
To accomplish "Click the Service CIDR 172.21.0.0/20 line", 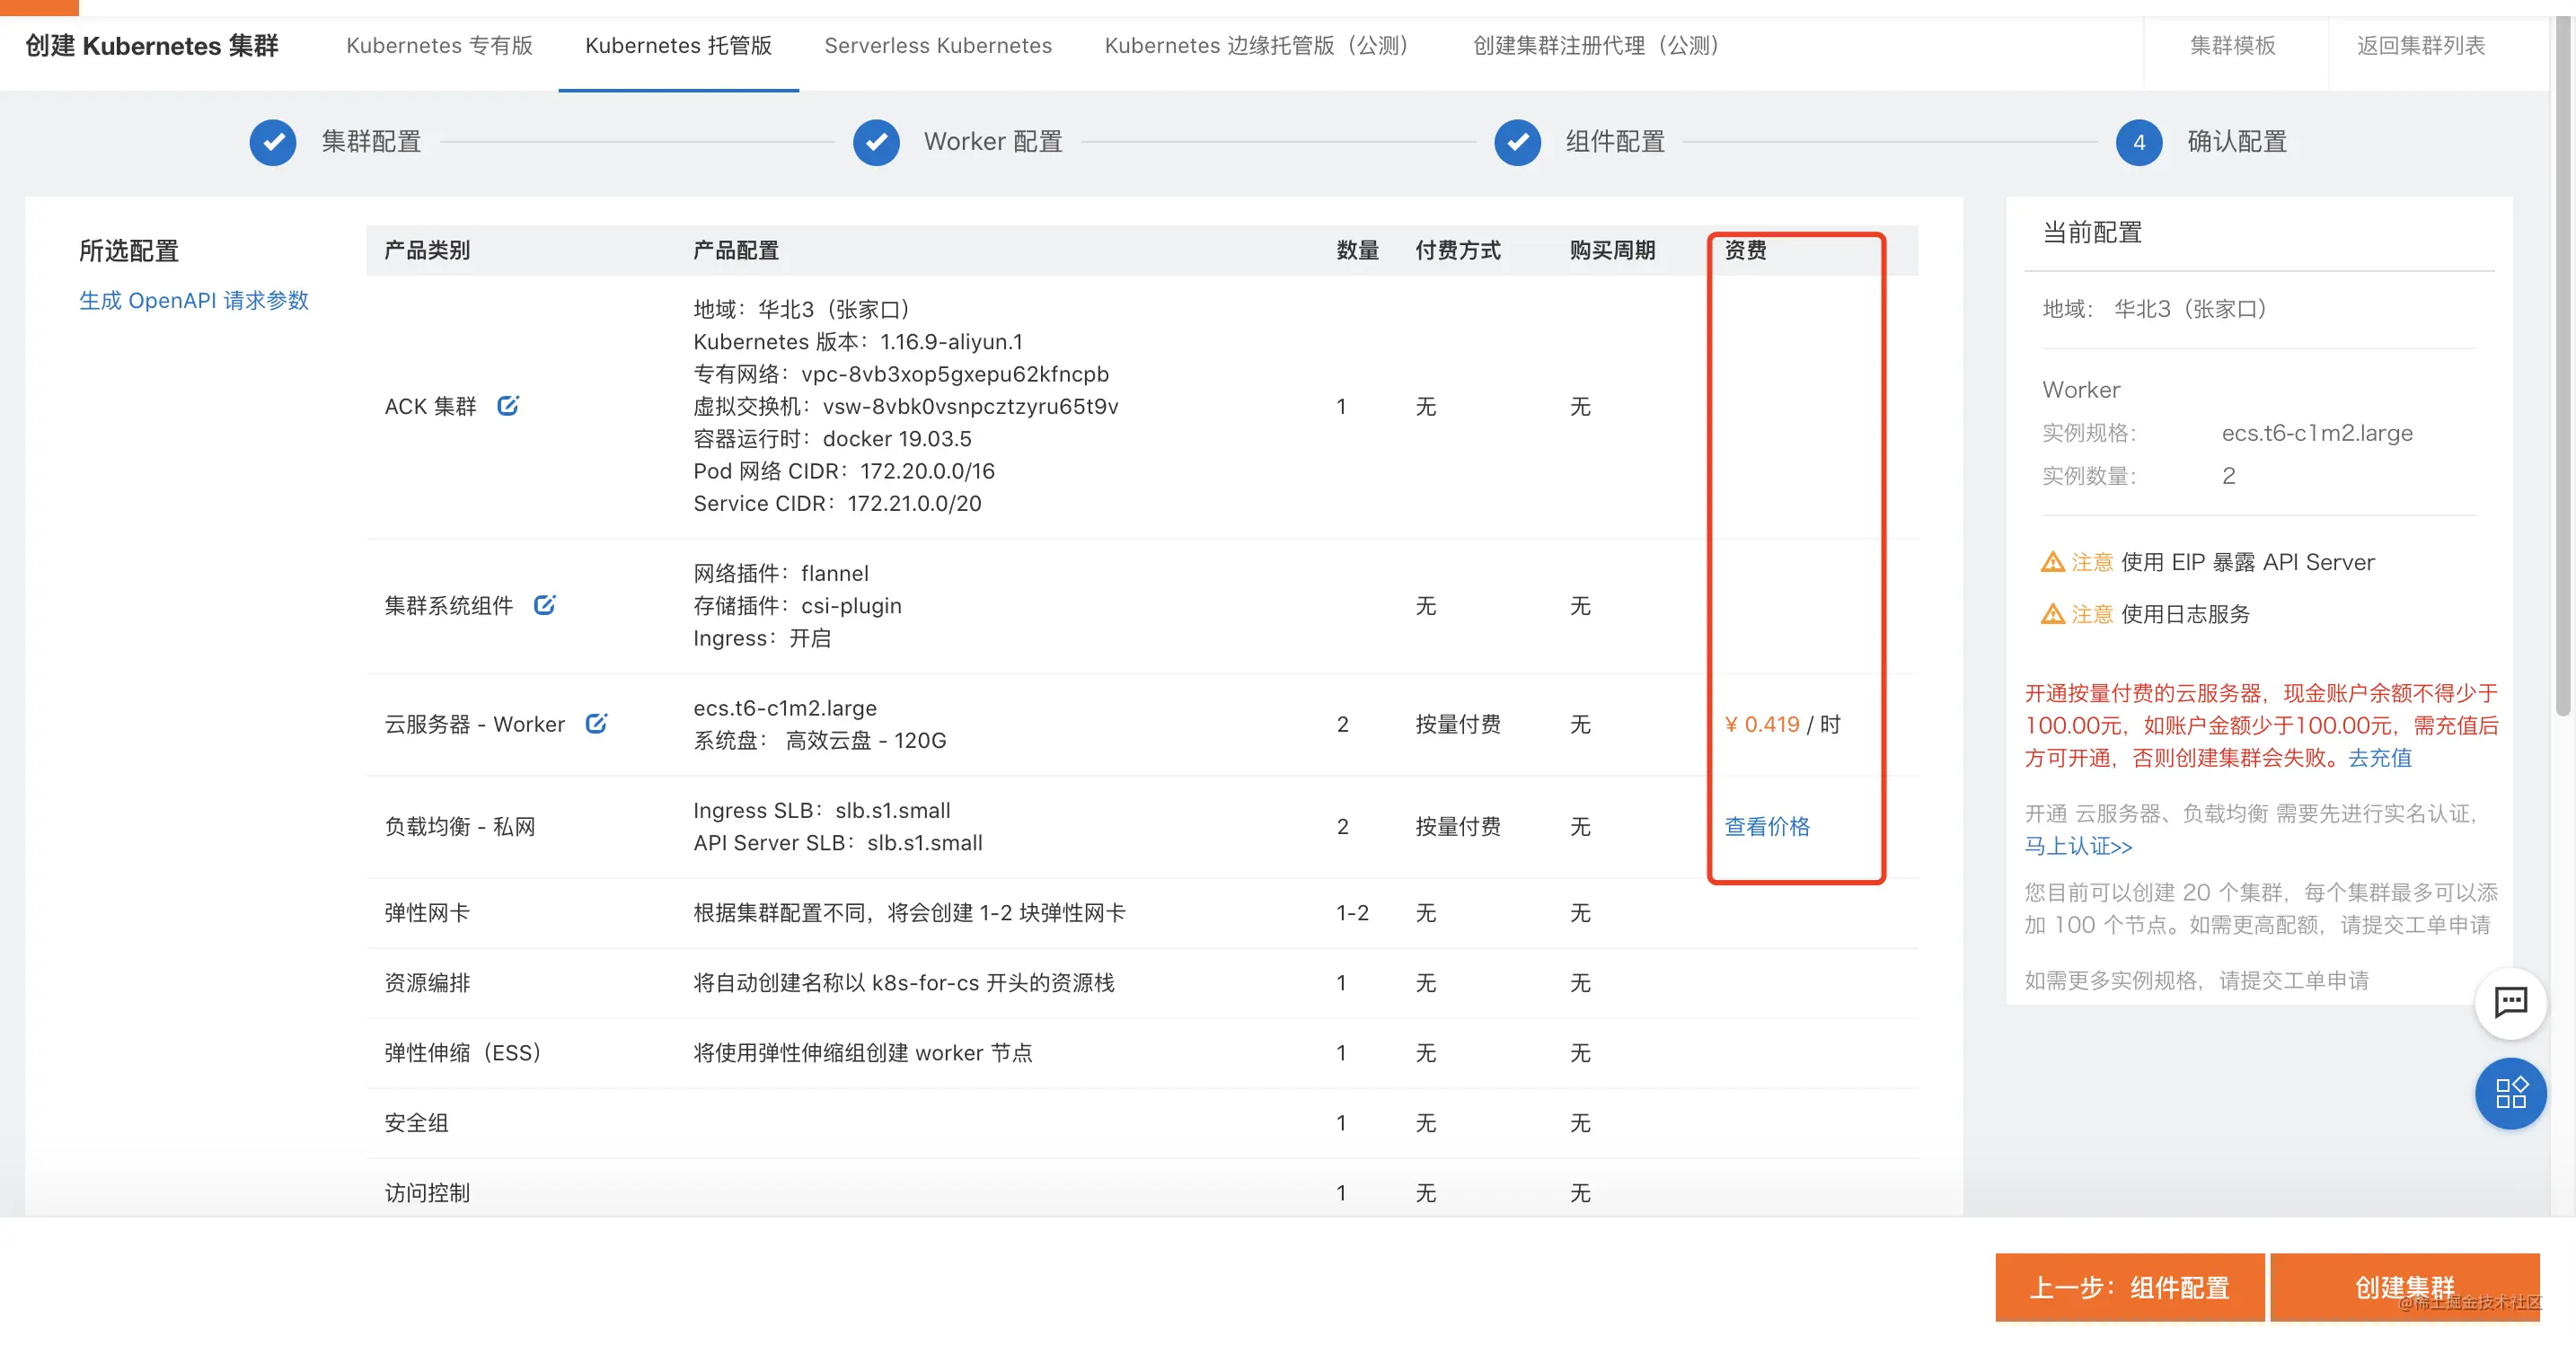I will point(837,504).
